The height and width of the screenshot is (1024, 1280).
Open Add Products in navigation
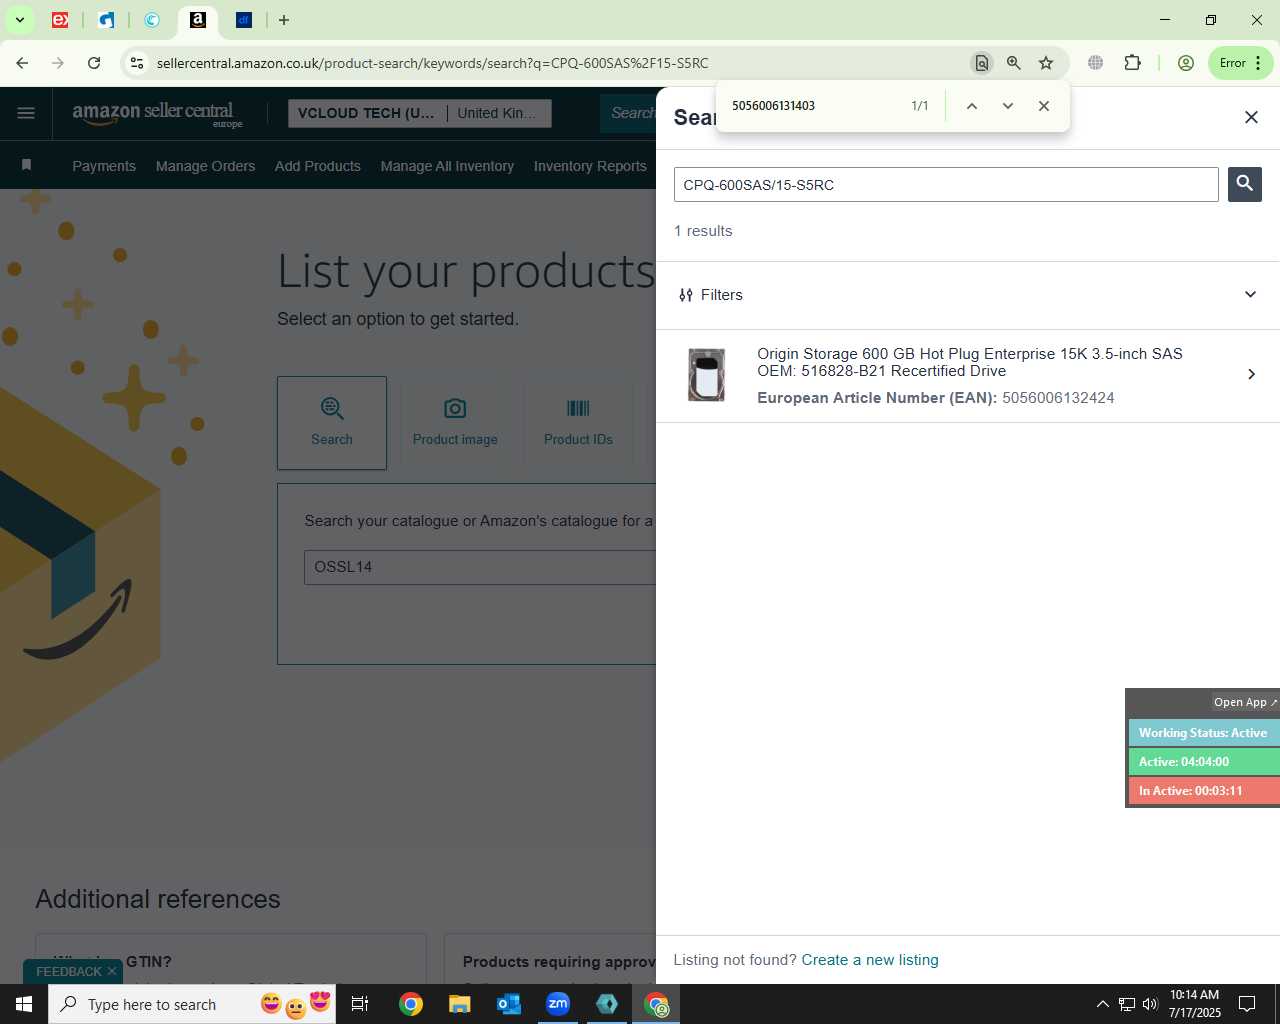coord(318,166)
